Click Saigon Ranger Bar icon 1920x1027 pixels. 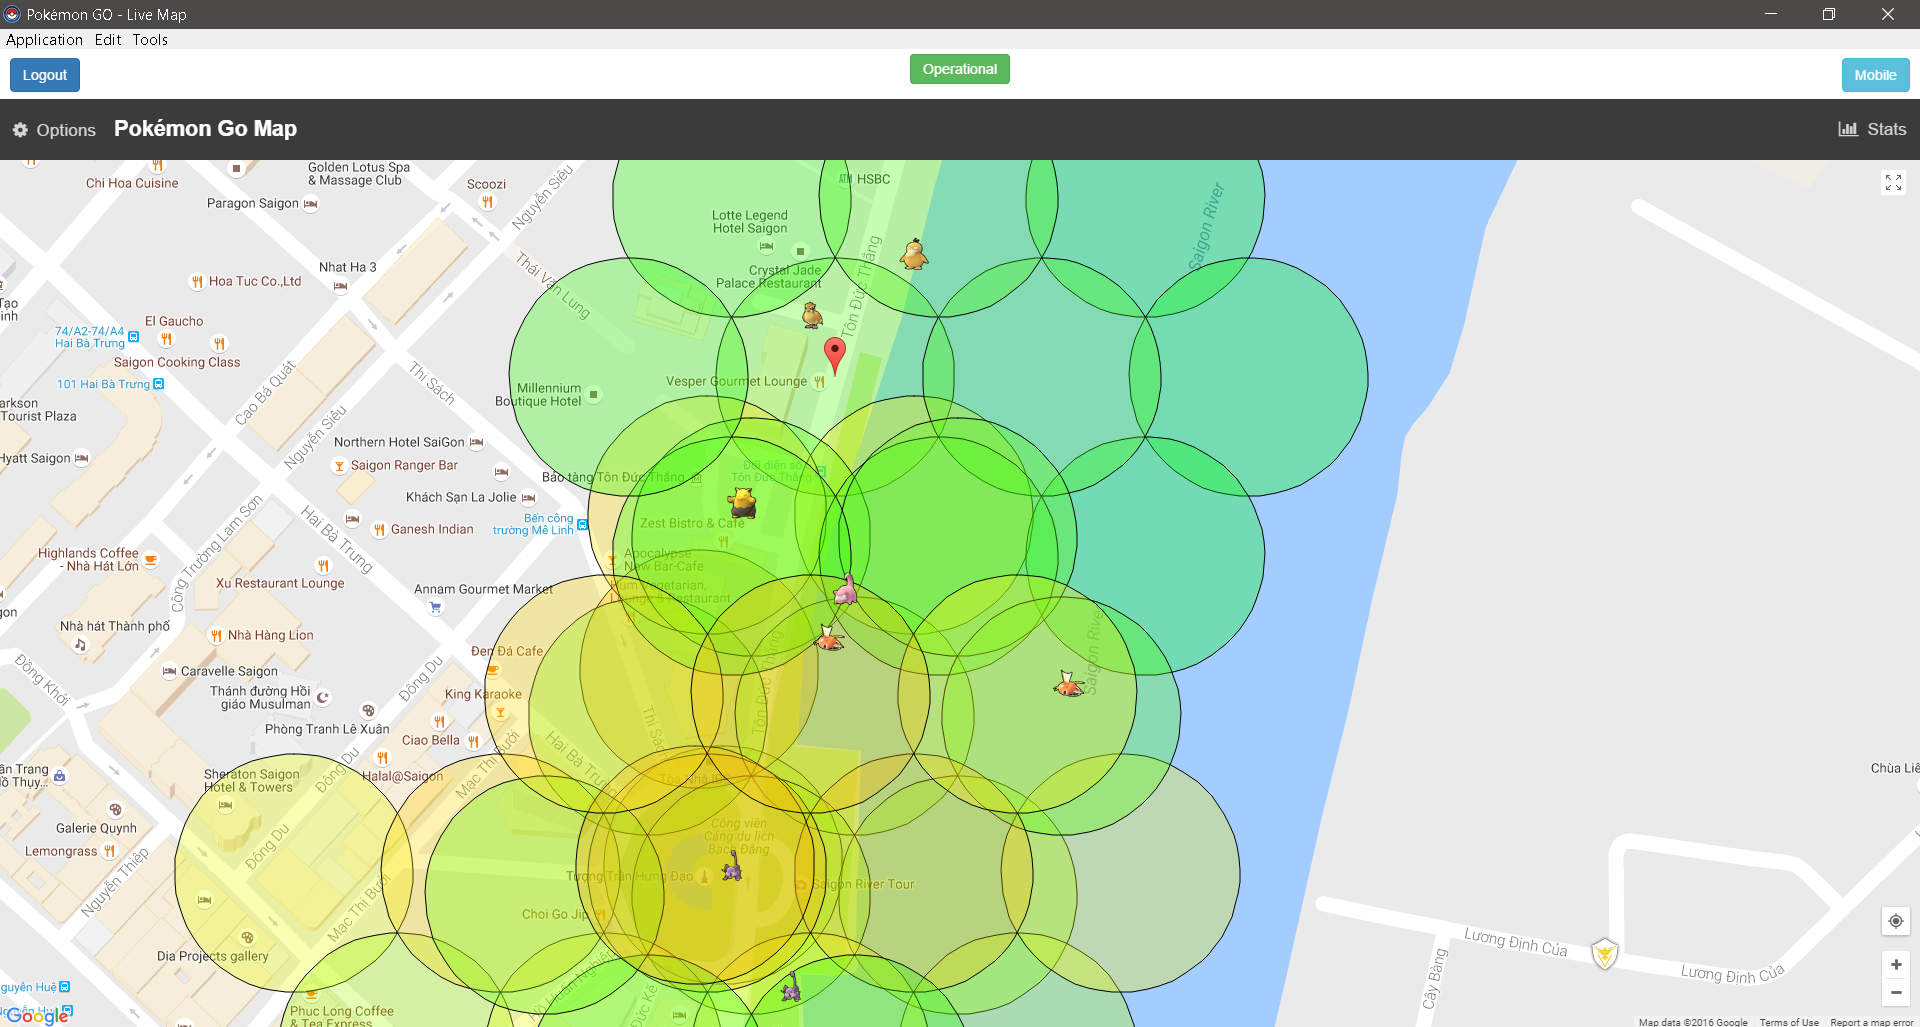click(x=339, y=466)
